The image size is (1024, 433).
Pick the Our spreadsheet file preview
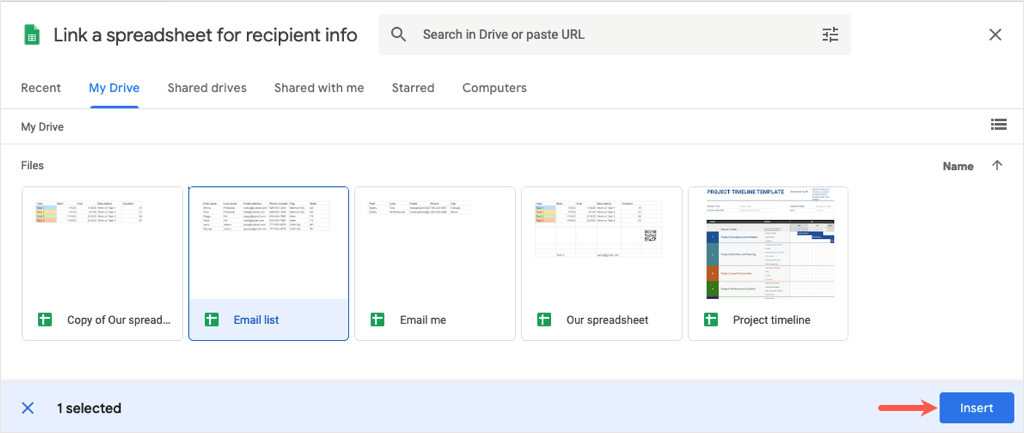click(x=601, y=243)
